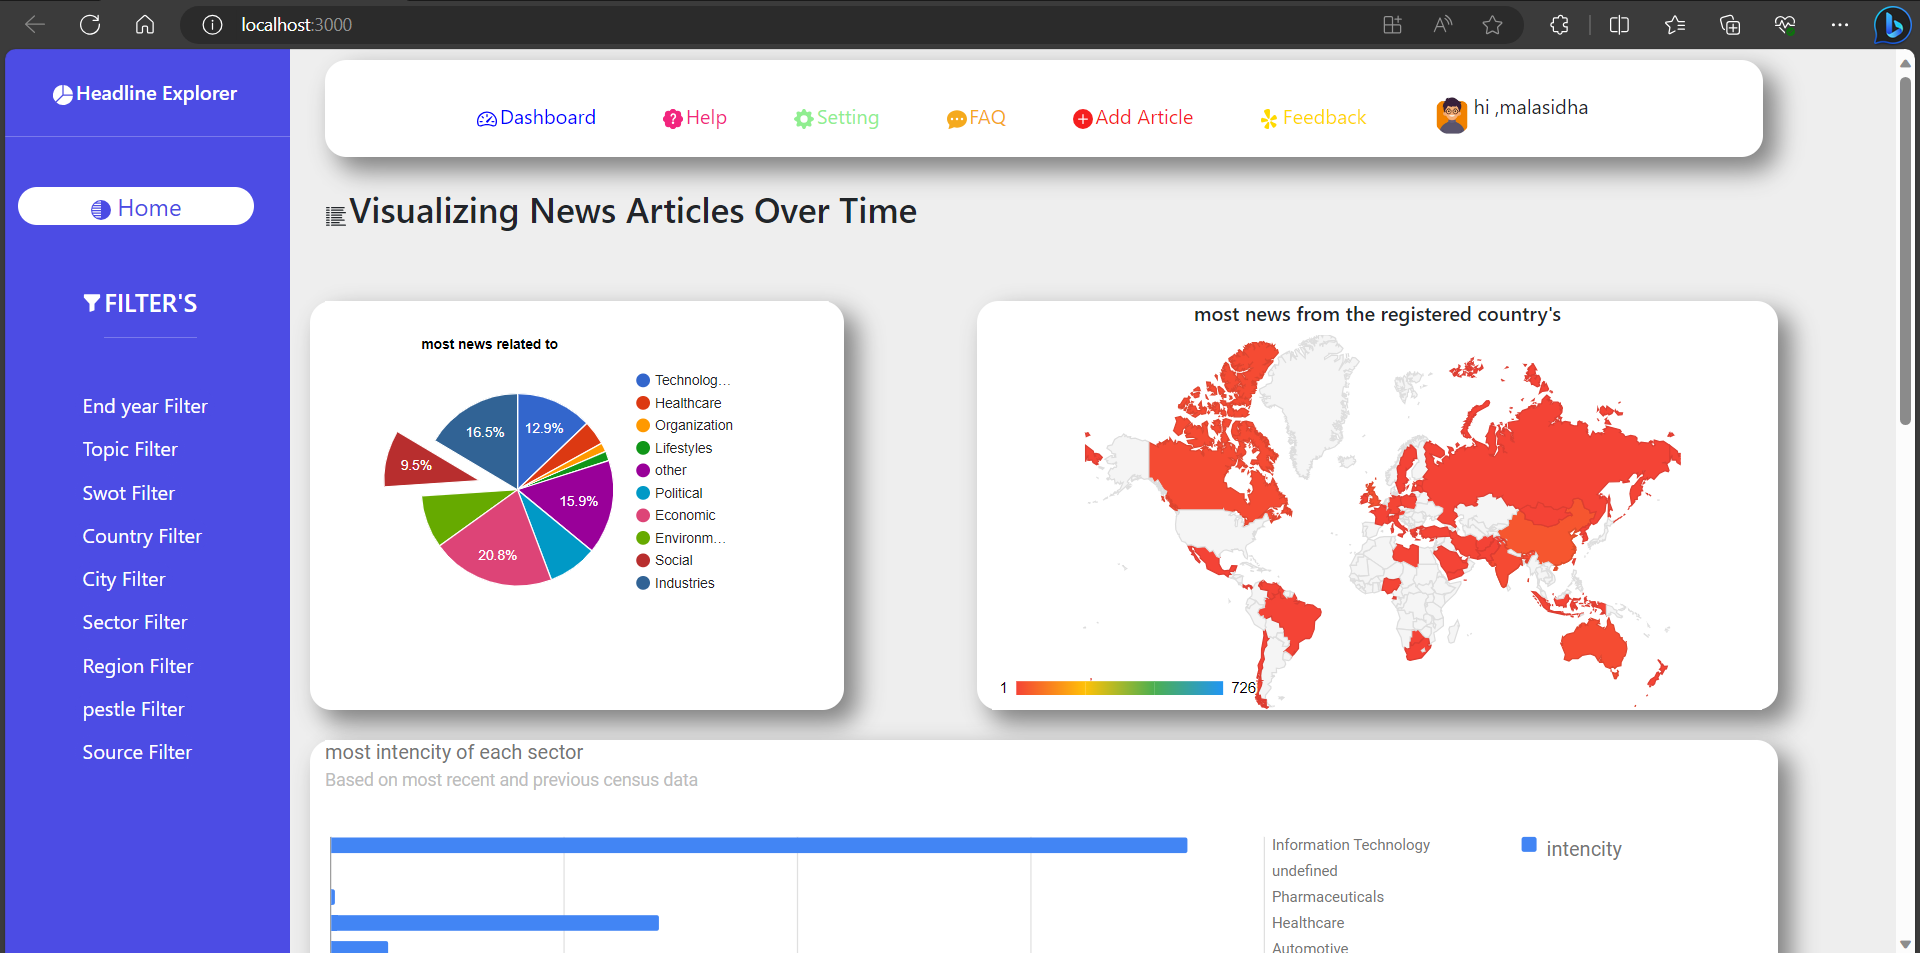Open the collections icon
The image size is (1920, 953).
point(1730,25)
